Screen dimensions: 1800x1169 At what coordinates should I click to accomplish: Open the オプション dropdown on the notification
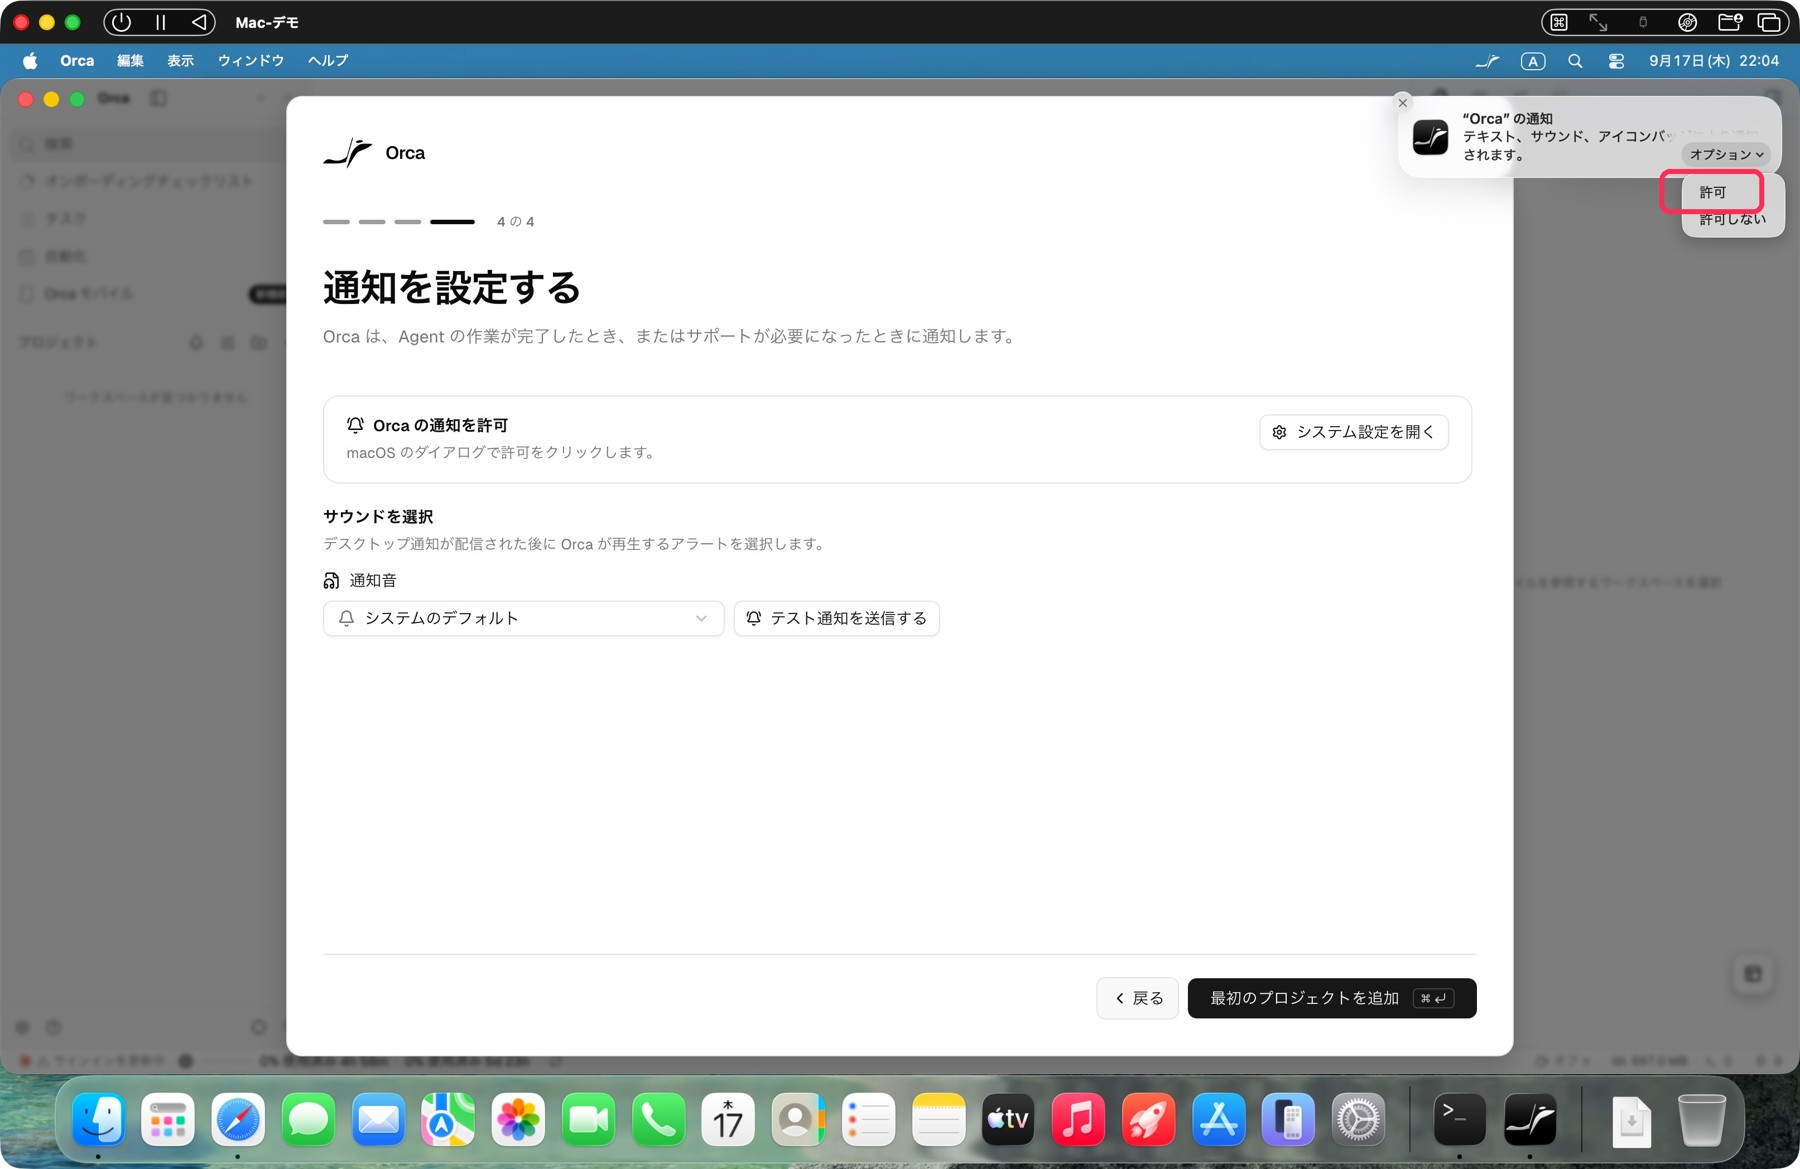click(x=1726, y=155)
